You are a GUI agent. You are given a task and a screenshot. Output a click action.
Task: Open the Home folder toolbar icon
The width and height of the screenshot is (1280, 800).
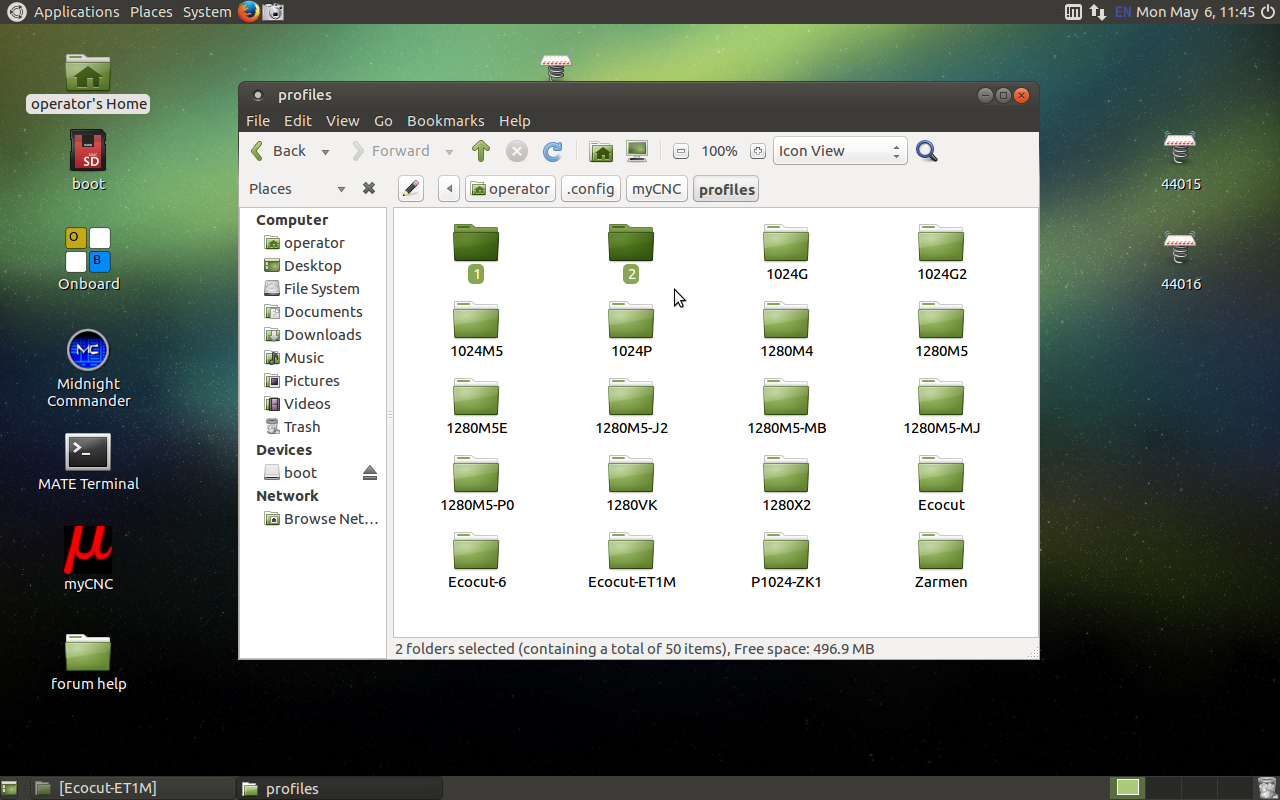pos(601,151)
